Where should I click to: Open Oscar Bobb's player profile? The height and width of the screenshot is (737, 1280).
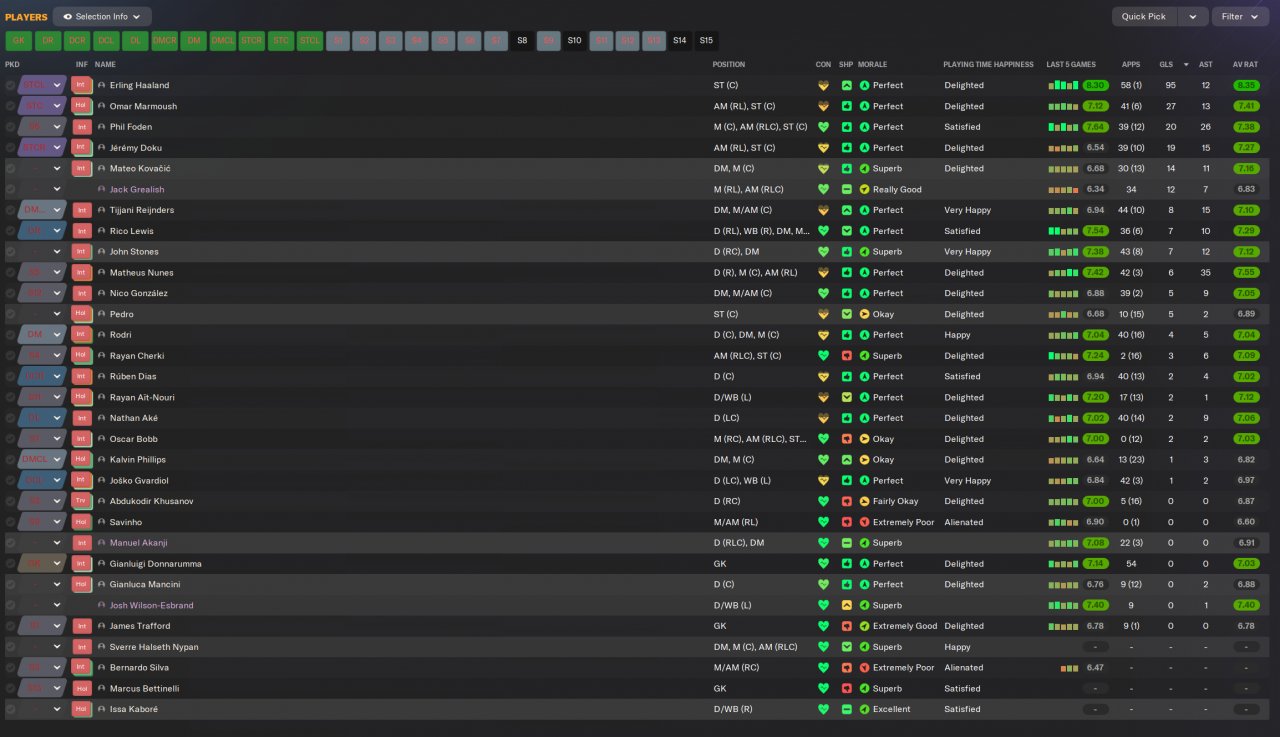point(134,439)
